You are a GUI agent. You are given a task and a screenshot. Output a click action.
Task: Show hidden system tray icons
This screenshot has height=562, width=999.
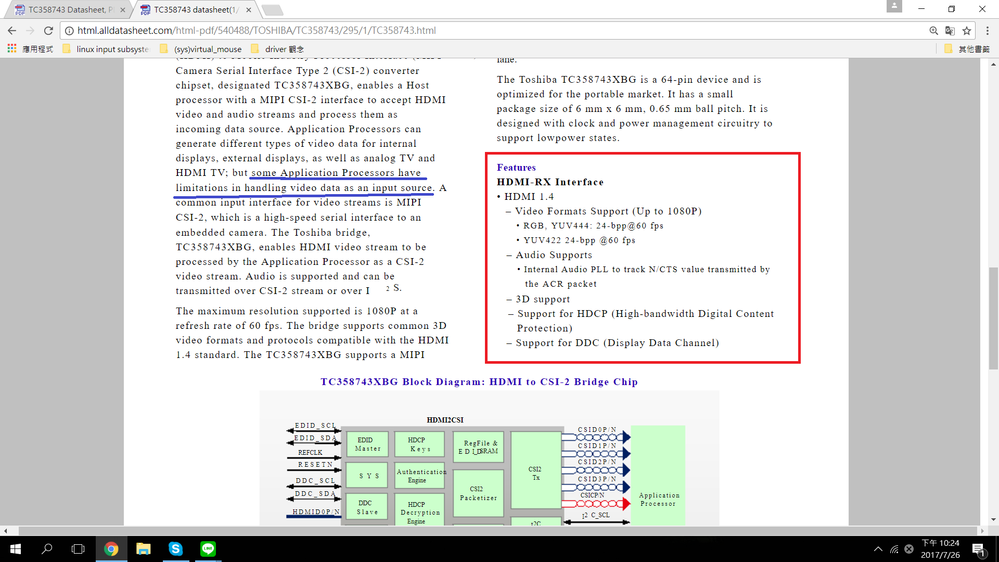click(878, 549)
